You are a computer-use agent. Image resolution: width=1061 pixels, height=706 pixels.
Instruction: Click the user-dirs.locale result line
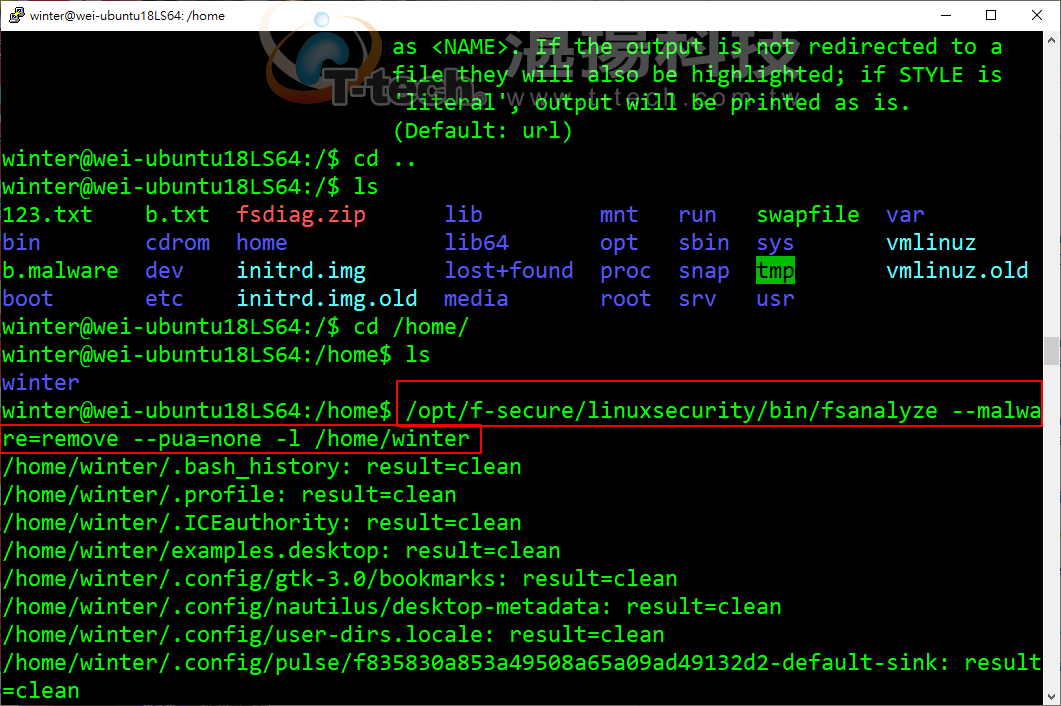(334, 635)
